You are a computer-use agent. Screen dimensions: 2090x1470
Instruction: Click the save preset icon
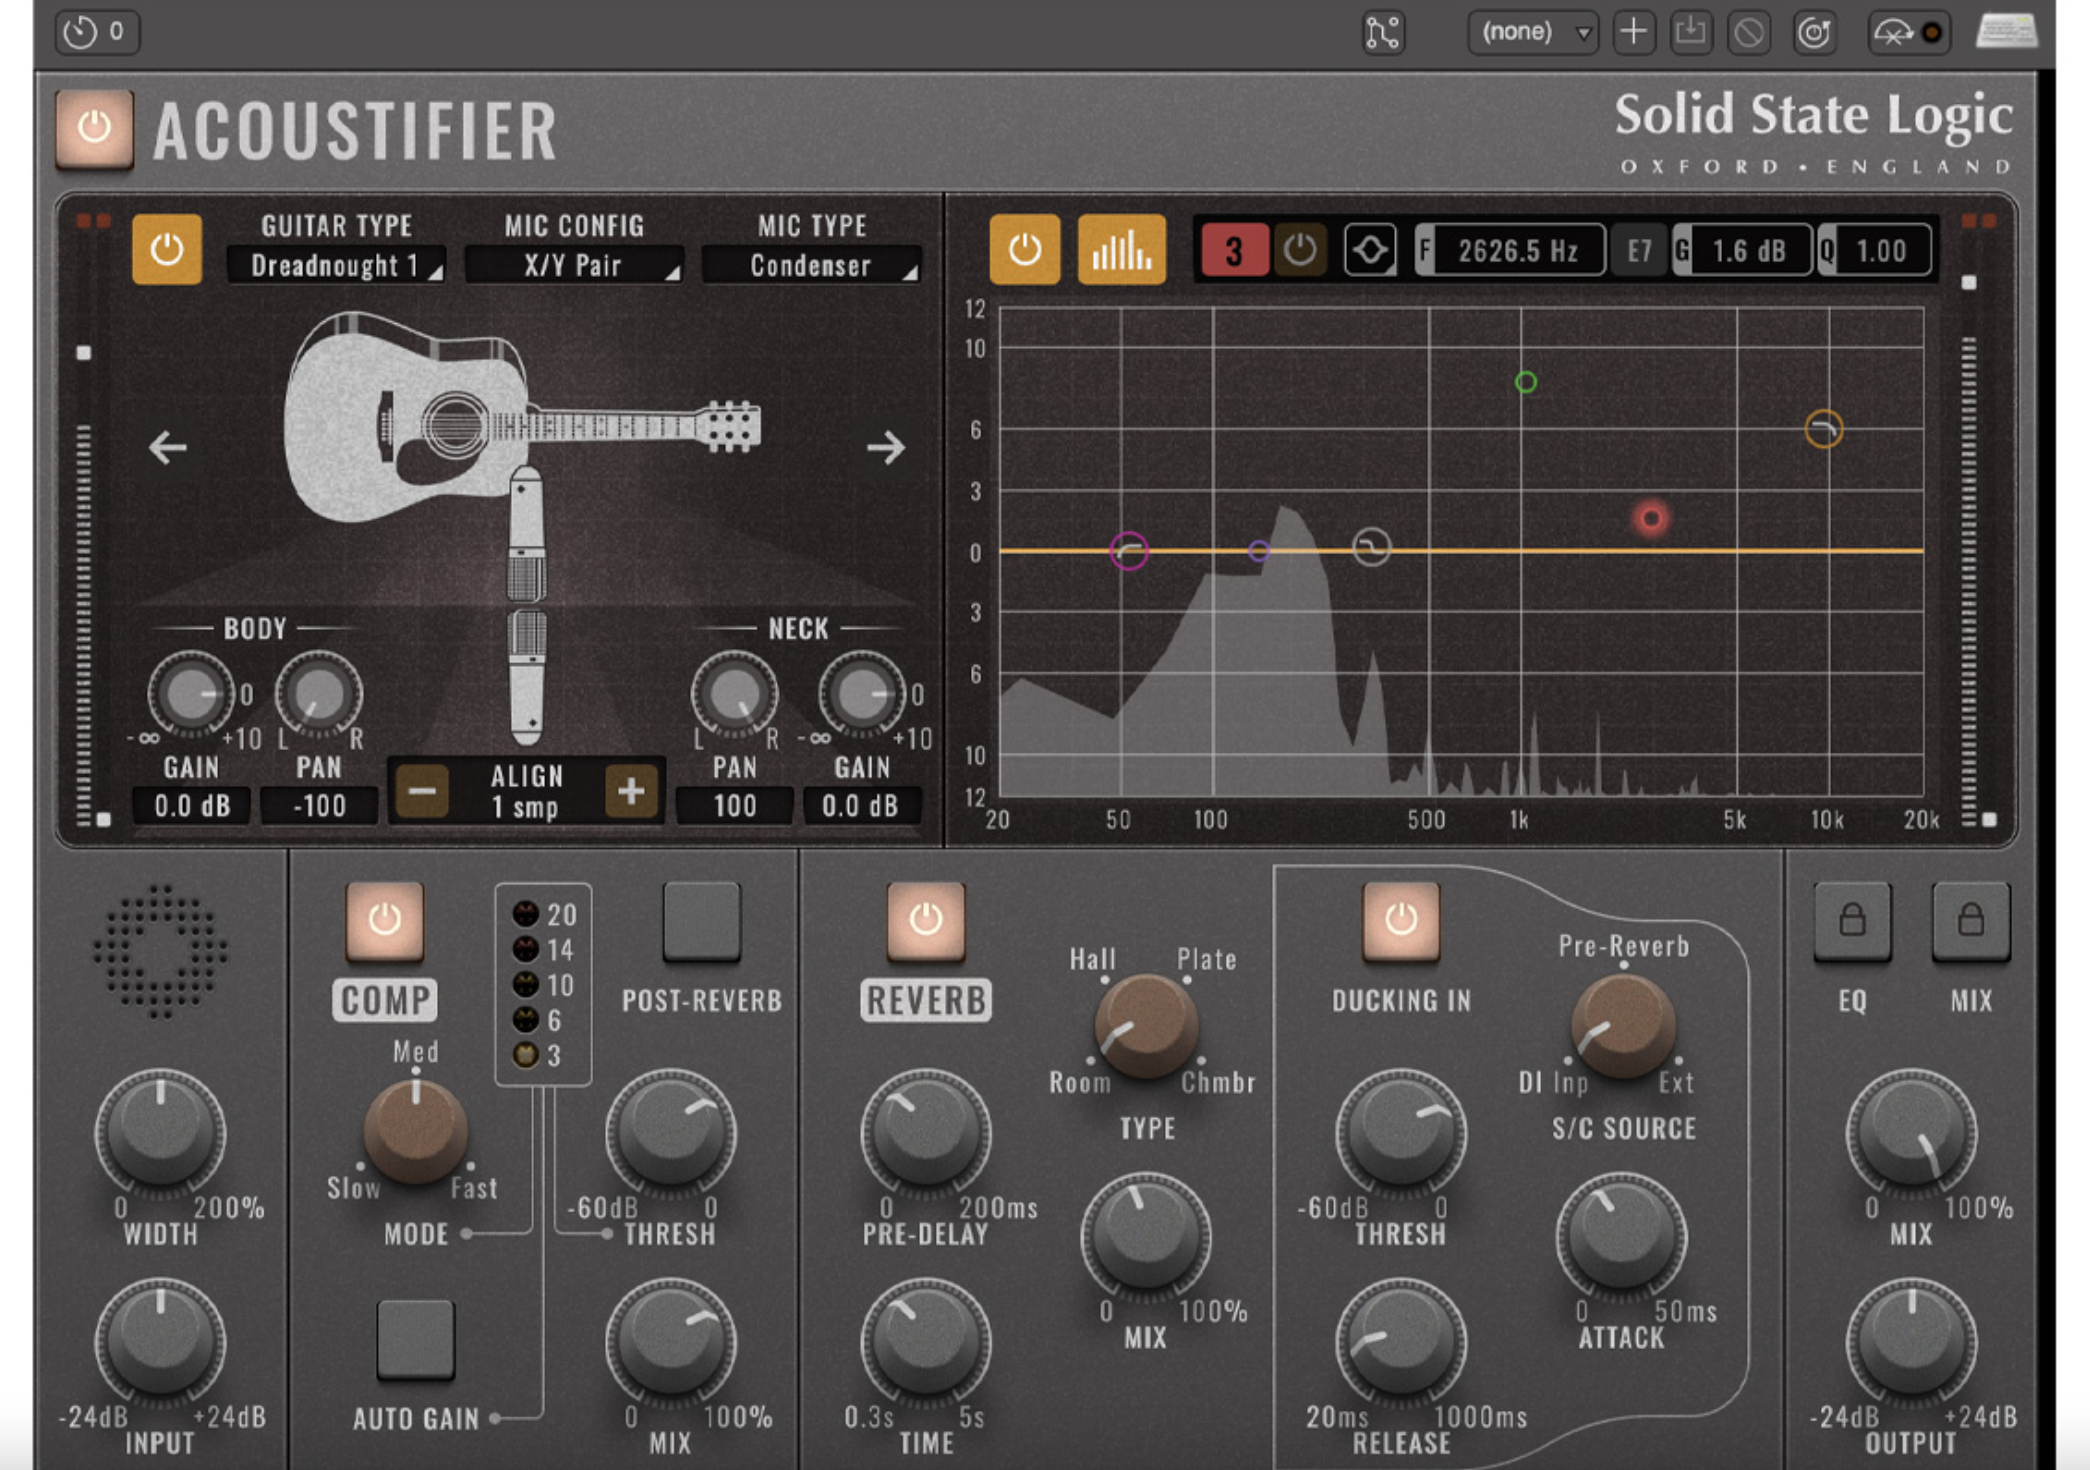click(x=1690, y=31)
